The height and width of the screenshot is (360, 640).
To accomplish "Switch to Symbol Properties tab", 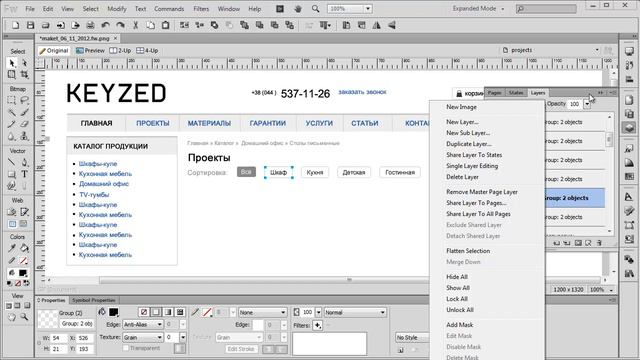I will click(93, 300).
